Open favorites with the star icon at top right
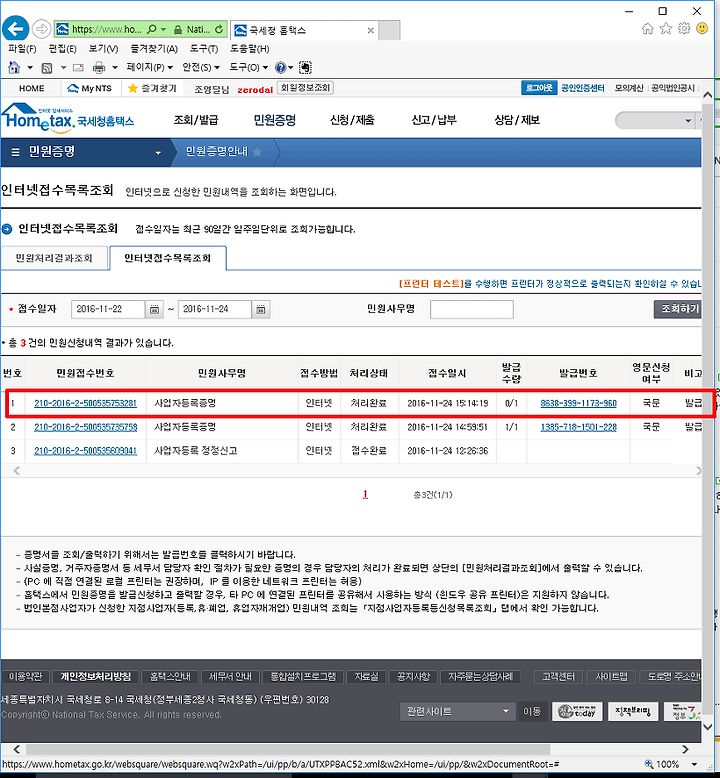Screen dimensions: 720x778 [666, 28]
